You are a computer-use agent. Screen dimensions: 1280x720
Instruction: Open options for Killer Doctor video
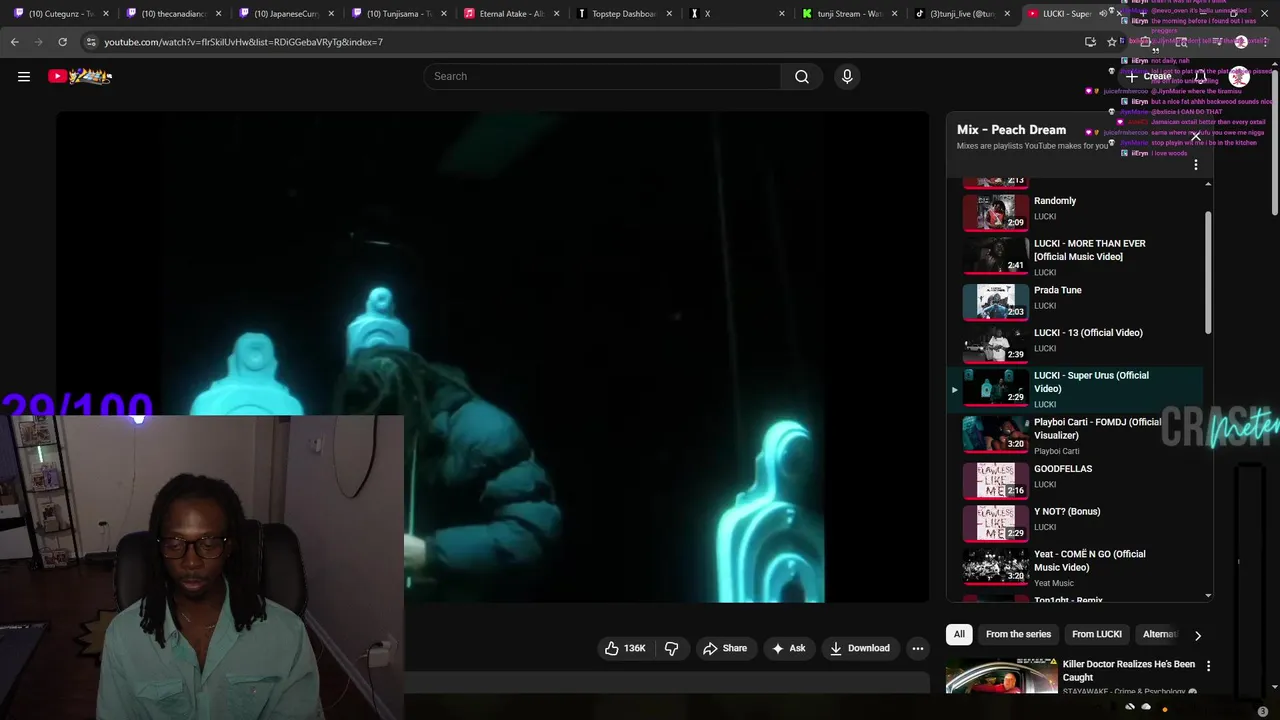click(1208, 666)
